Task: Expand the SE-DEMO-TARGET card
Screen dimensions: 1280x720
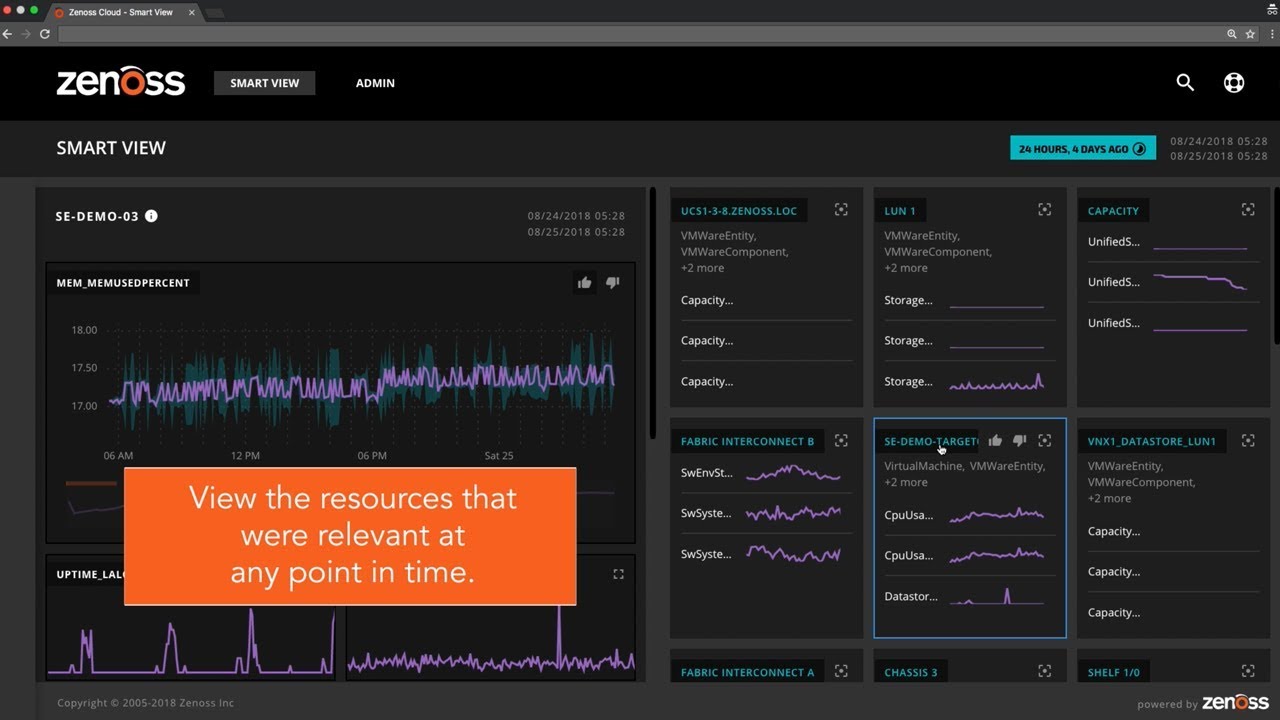Action: 1044,441
